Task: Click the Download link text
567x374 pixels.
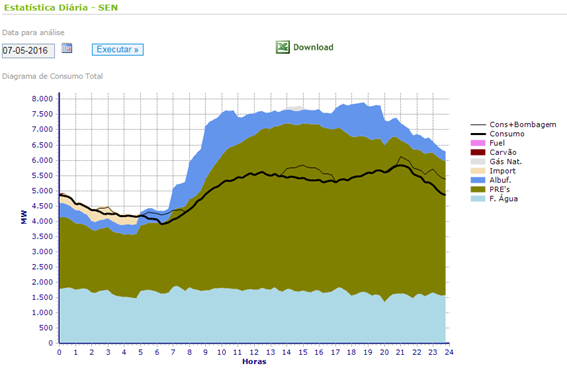Action: [x=313, y=47]
